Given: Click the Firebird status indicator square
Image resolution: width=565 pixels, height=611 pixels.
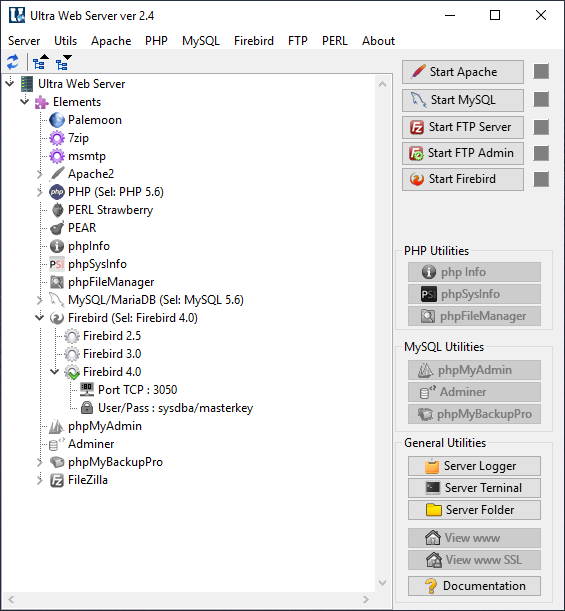Looking at the screenshot, I should (x=541, y=179).
